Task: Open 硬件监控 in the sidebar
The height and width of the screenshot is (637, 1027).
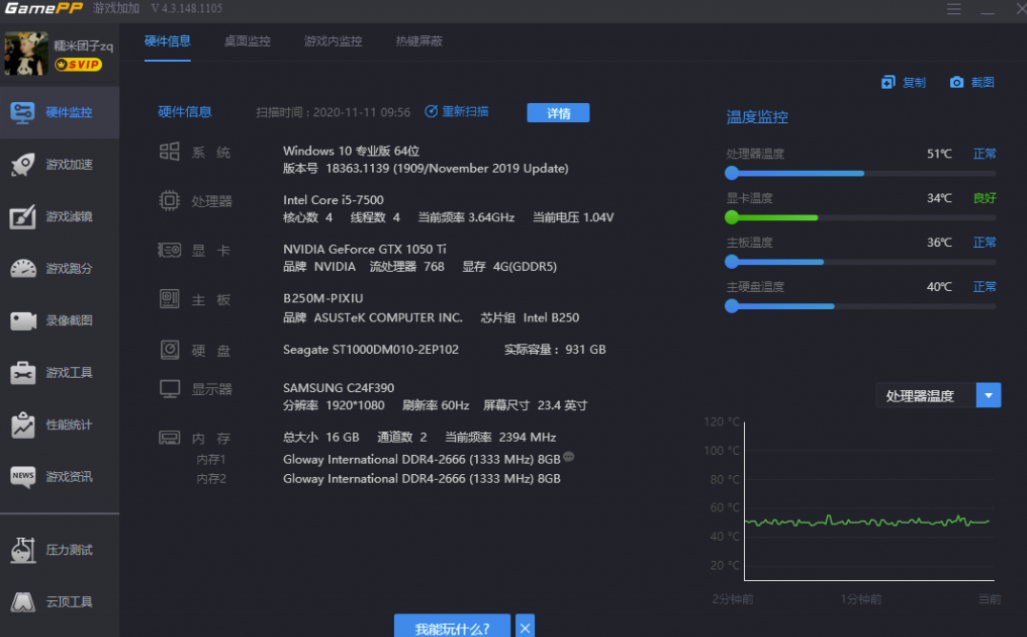Action: 60,112
